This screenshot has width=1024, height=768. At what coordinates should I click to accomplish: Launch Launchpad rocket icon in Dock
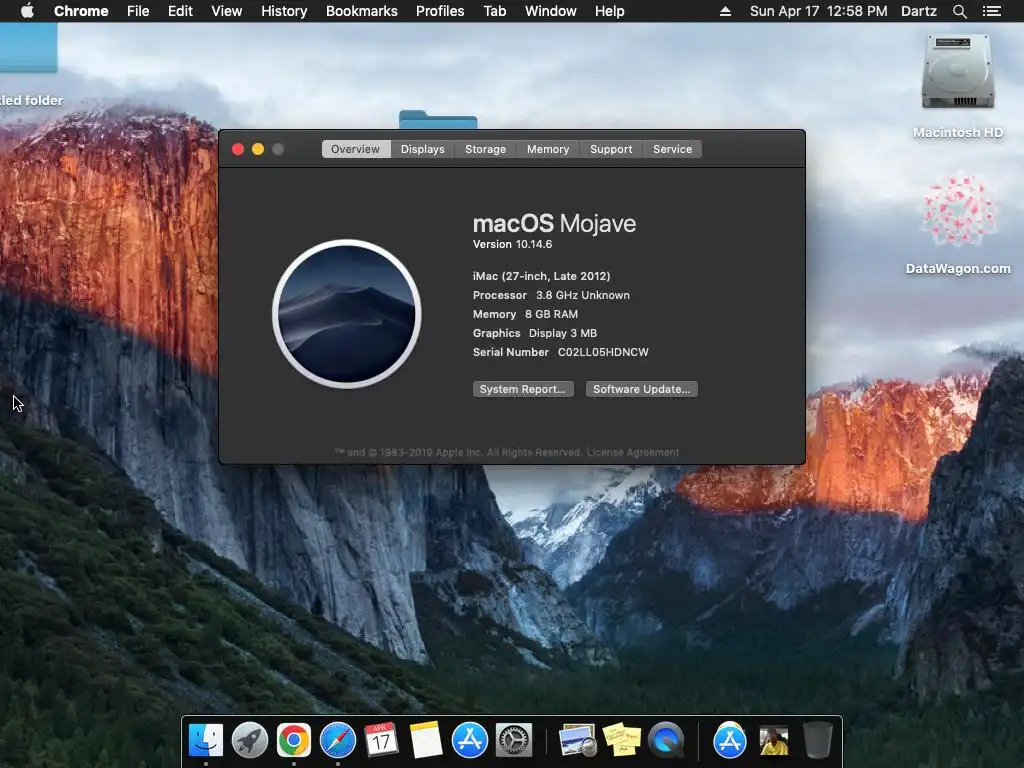(x=249, y=741)
